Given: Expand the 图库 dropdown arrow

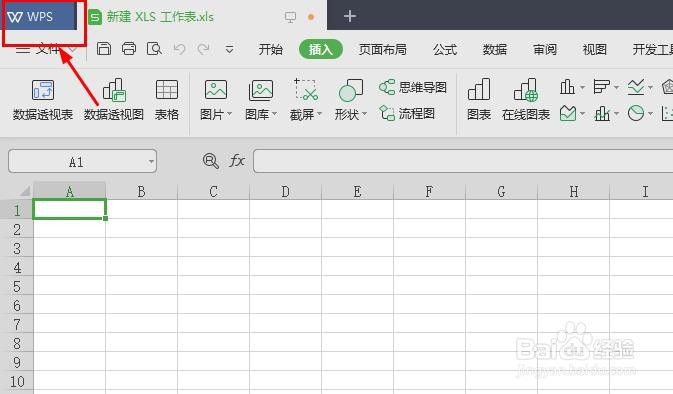Looking at the screenshot, I should (275, 114).
